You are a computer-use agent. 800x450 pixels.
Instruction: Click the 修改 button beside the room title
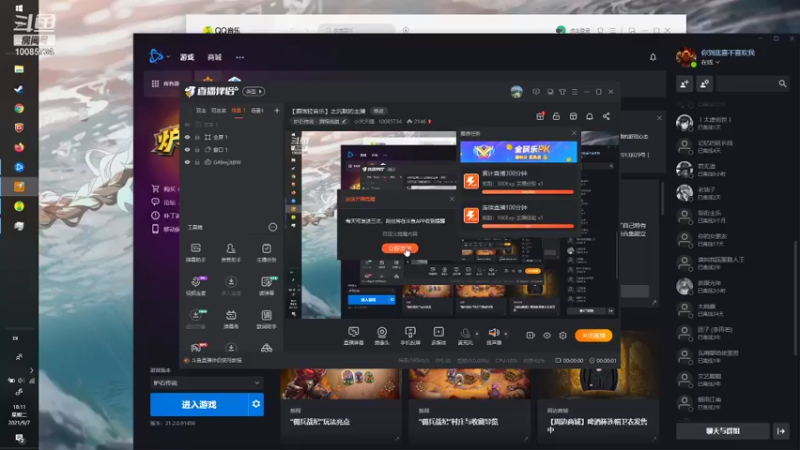pyautogui.click(x=379, y=111)
